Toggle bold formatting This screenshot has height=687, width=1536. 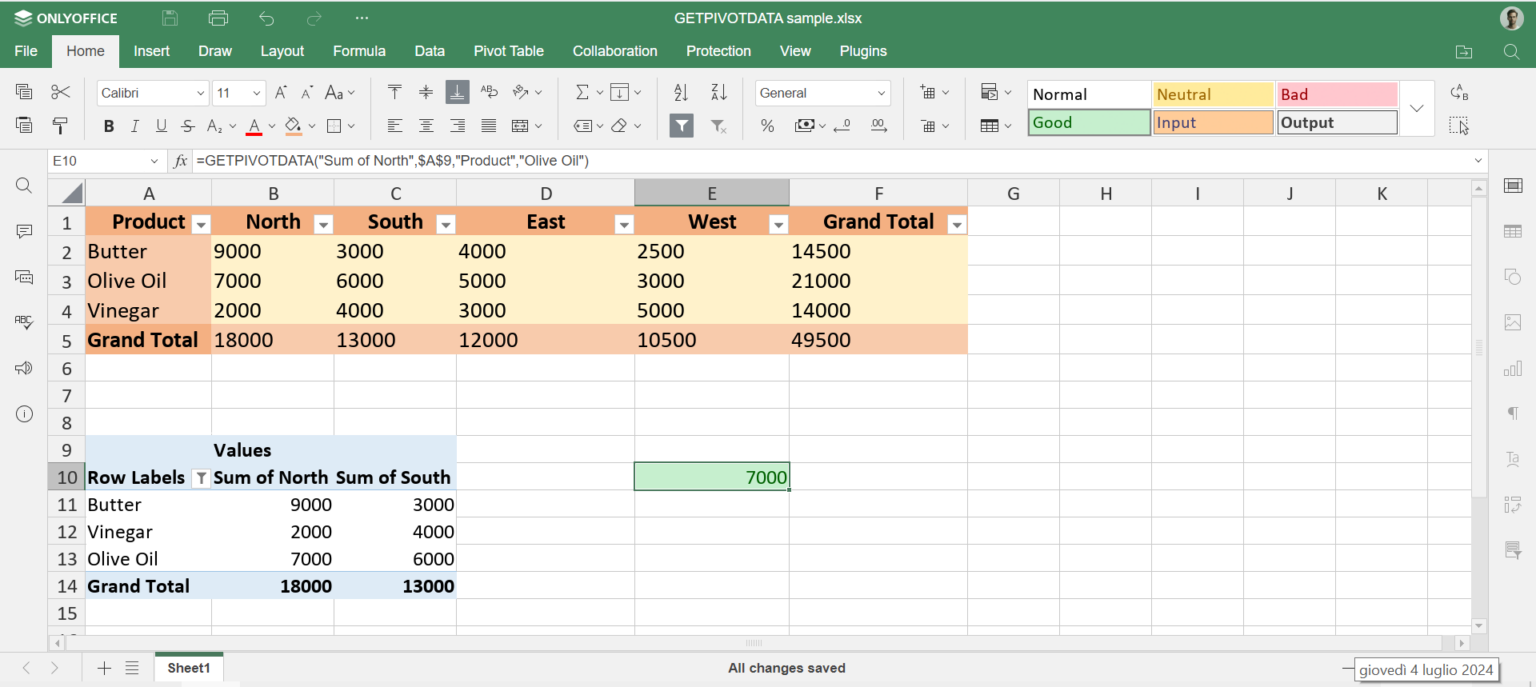(x=108, y=126)
